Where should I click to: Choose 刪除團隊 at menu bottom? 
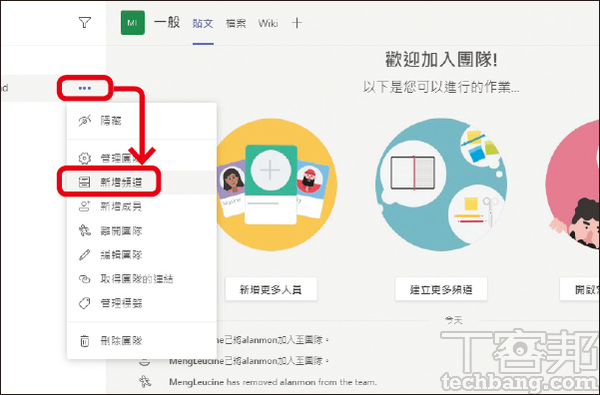click(142, 340)
